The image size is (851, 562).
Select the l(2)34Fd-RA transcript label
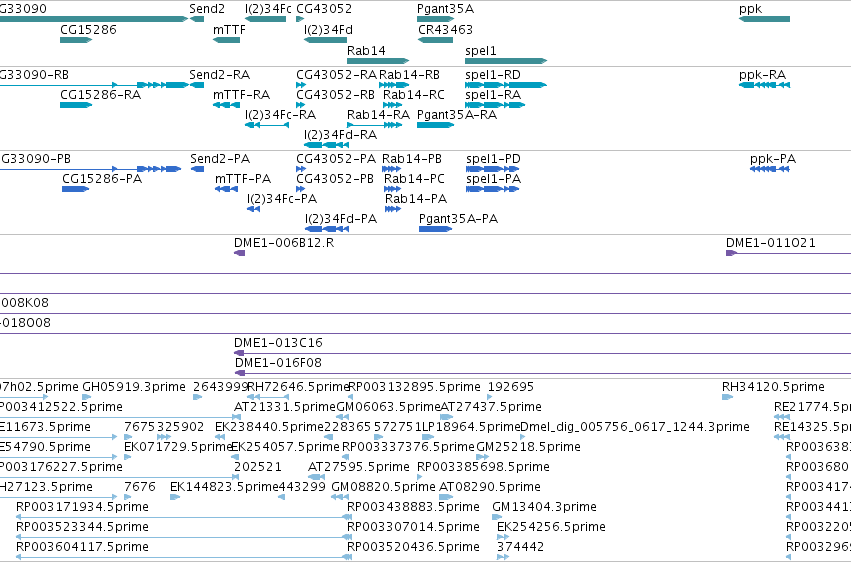[x=340, y=135]
